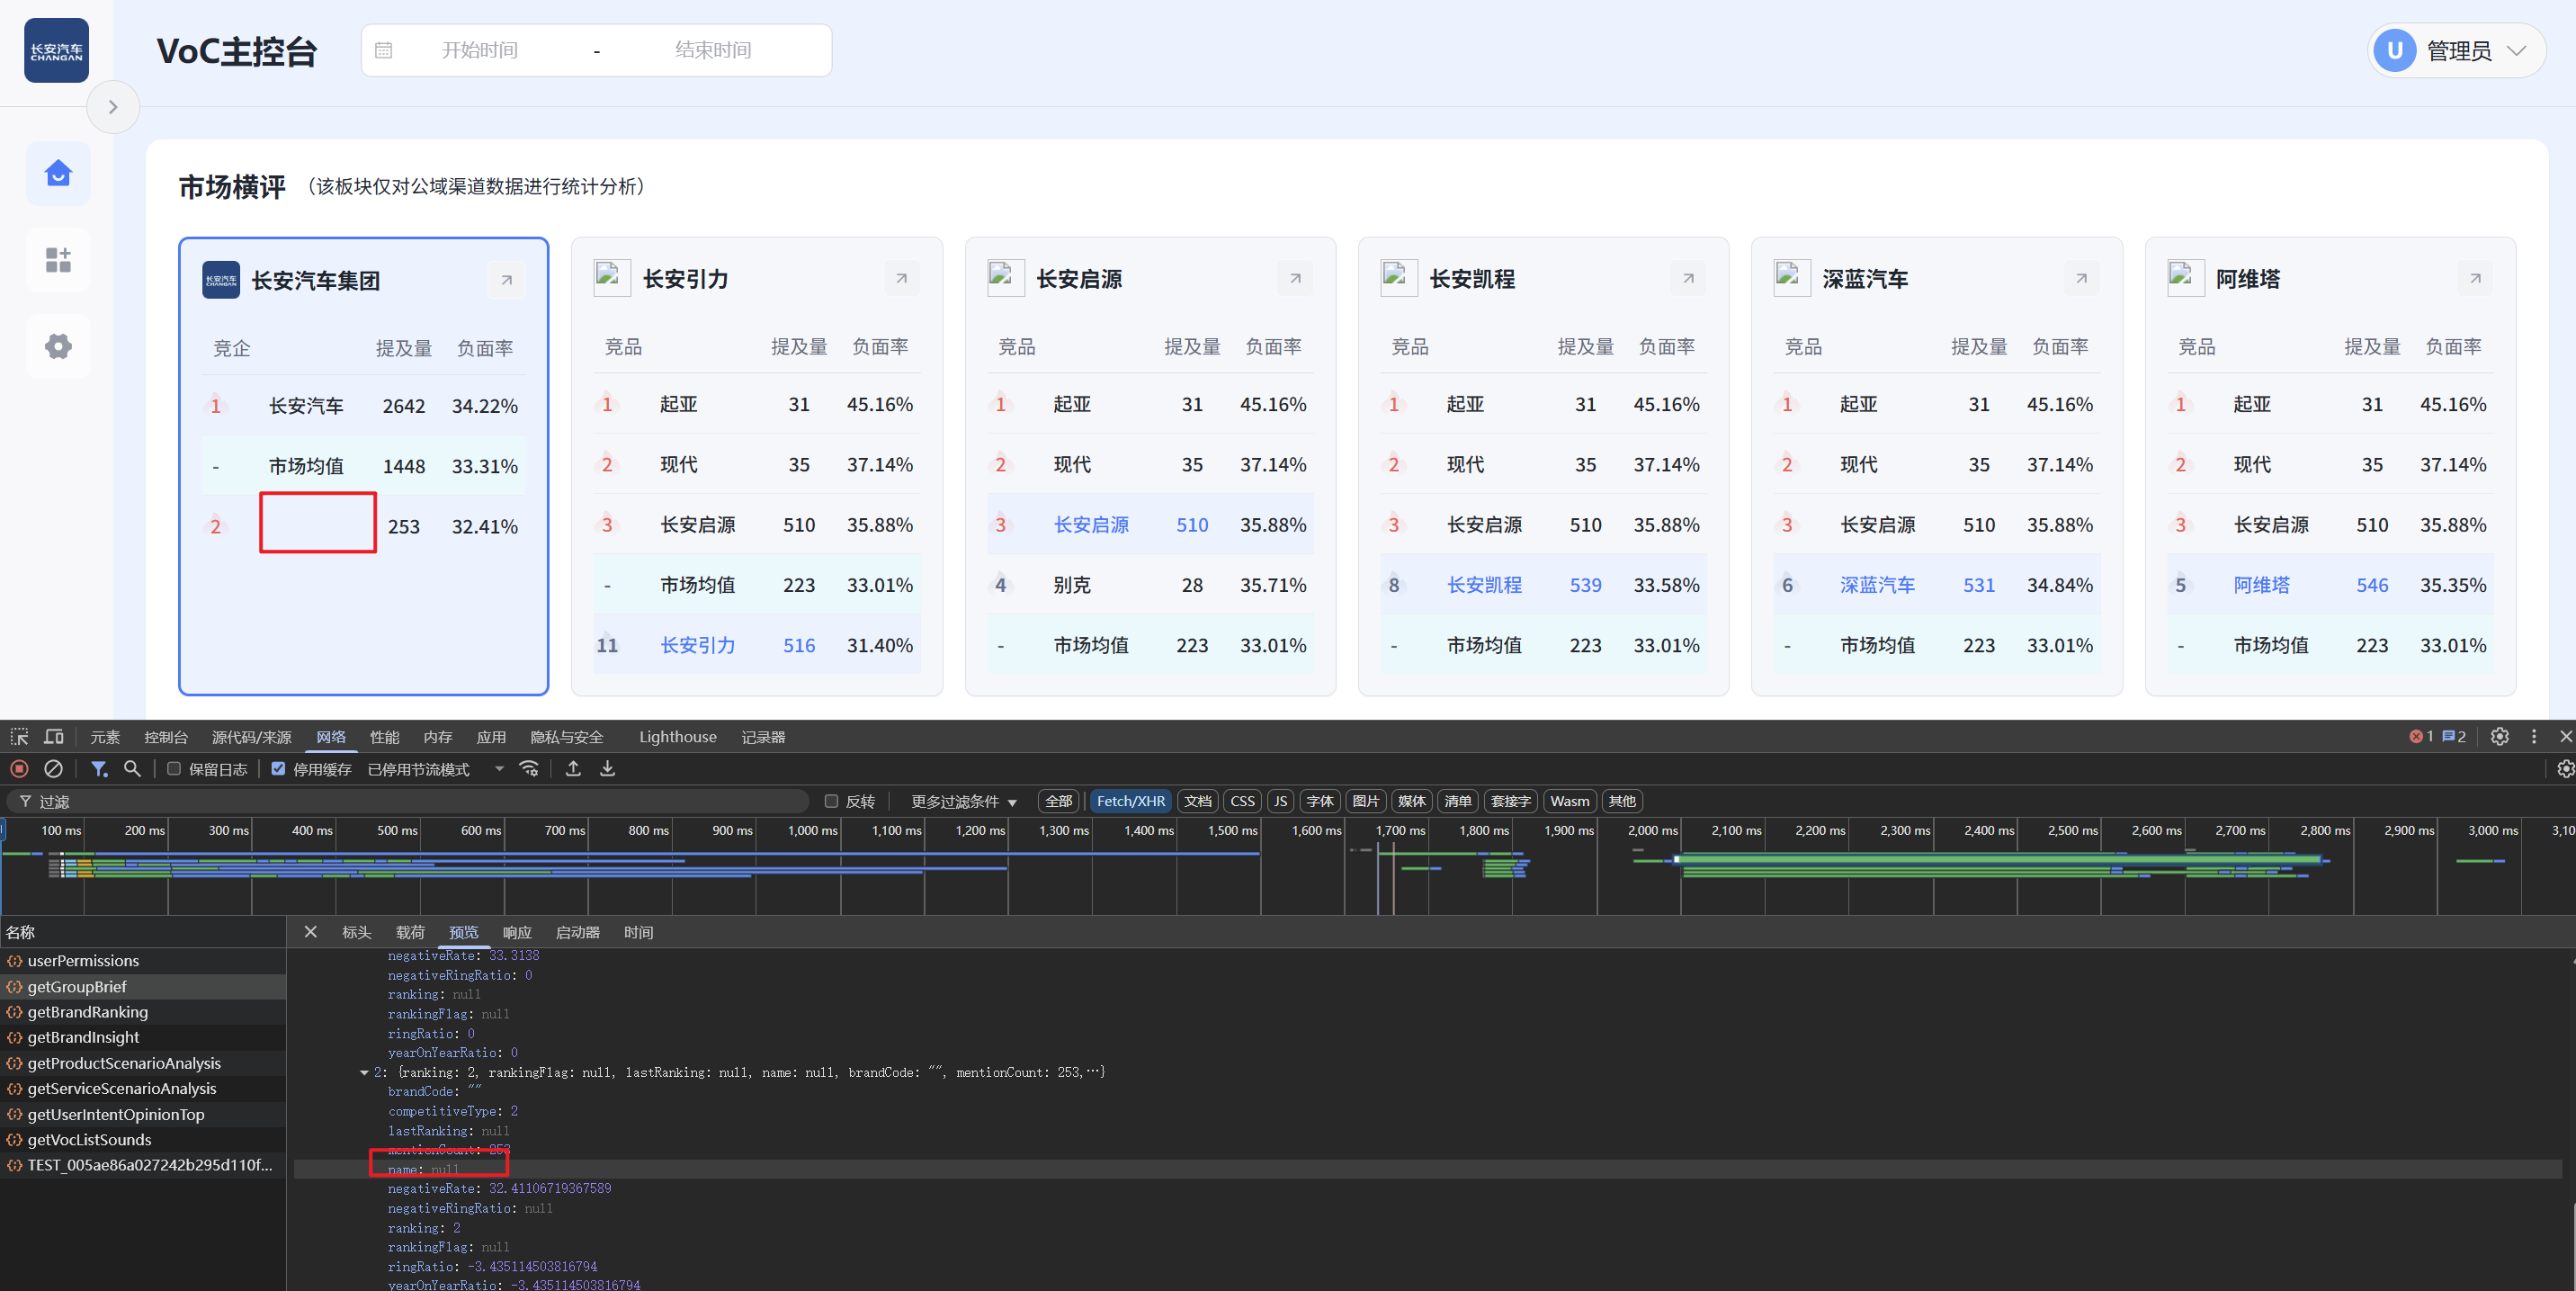Screen dimensions: 2576x1291
Task: Click the blue 长安引力 row link
Action: (x=698, y=645)
